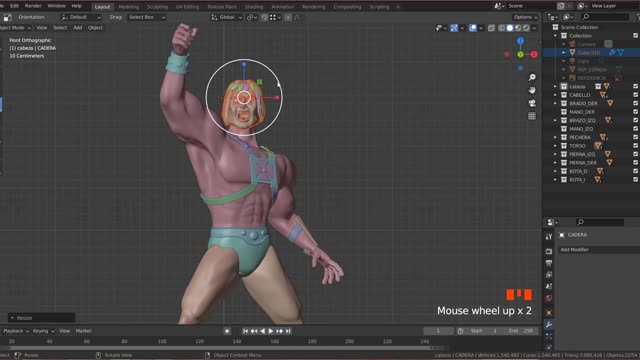640x360 pixels.
Task: Expand the PIERNA_IZQ collection
Action: click(555, 154)
